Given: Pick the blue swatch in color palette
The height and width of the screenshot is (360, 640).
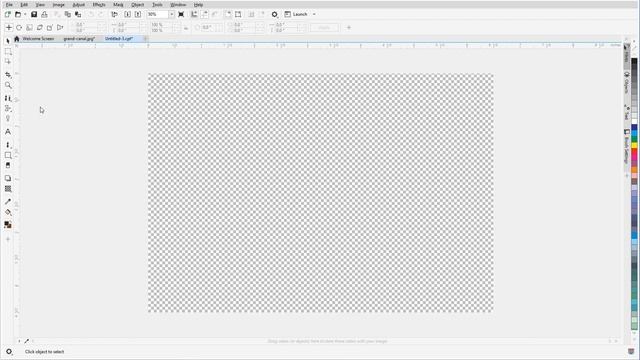Looking at the screenshot, I should click(x=634, y=128).
